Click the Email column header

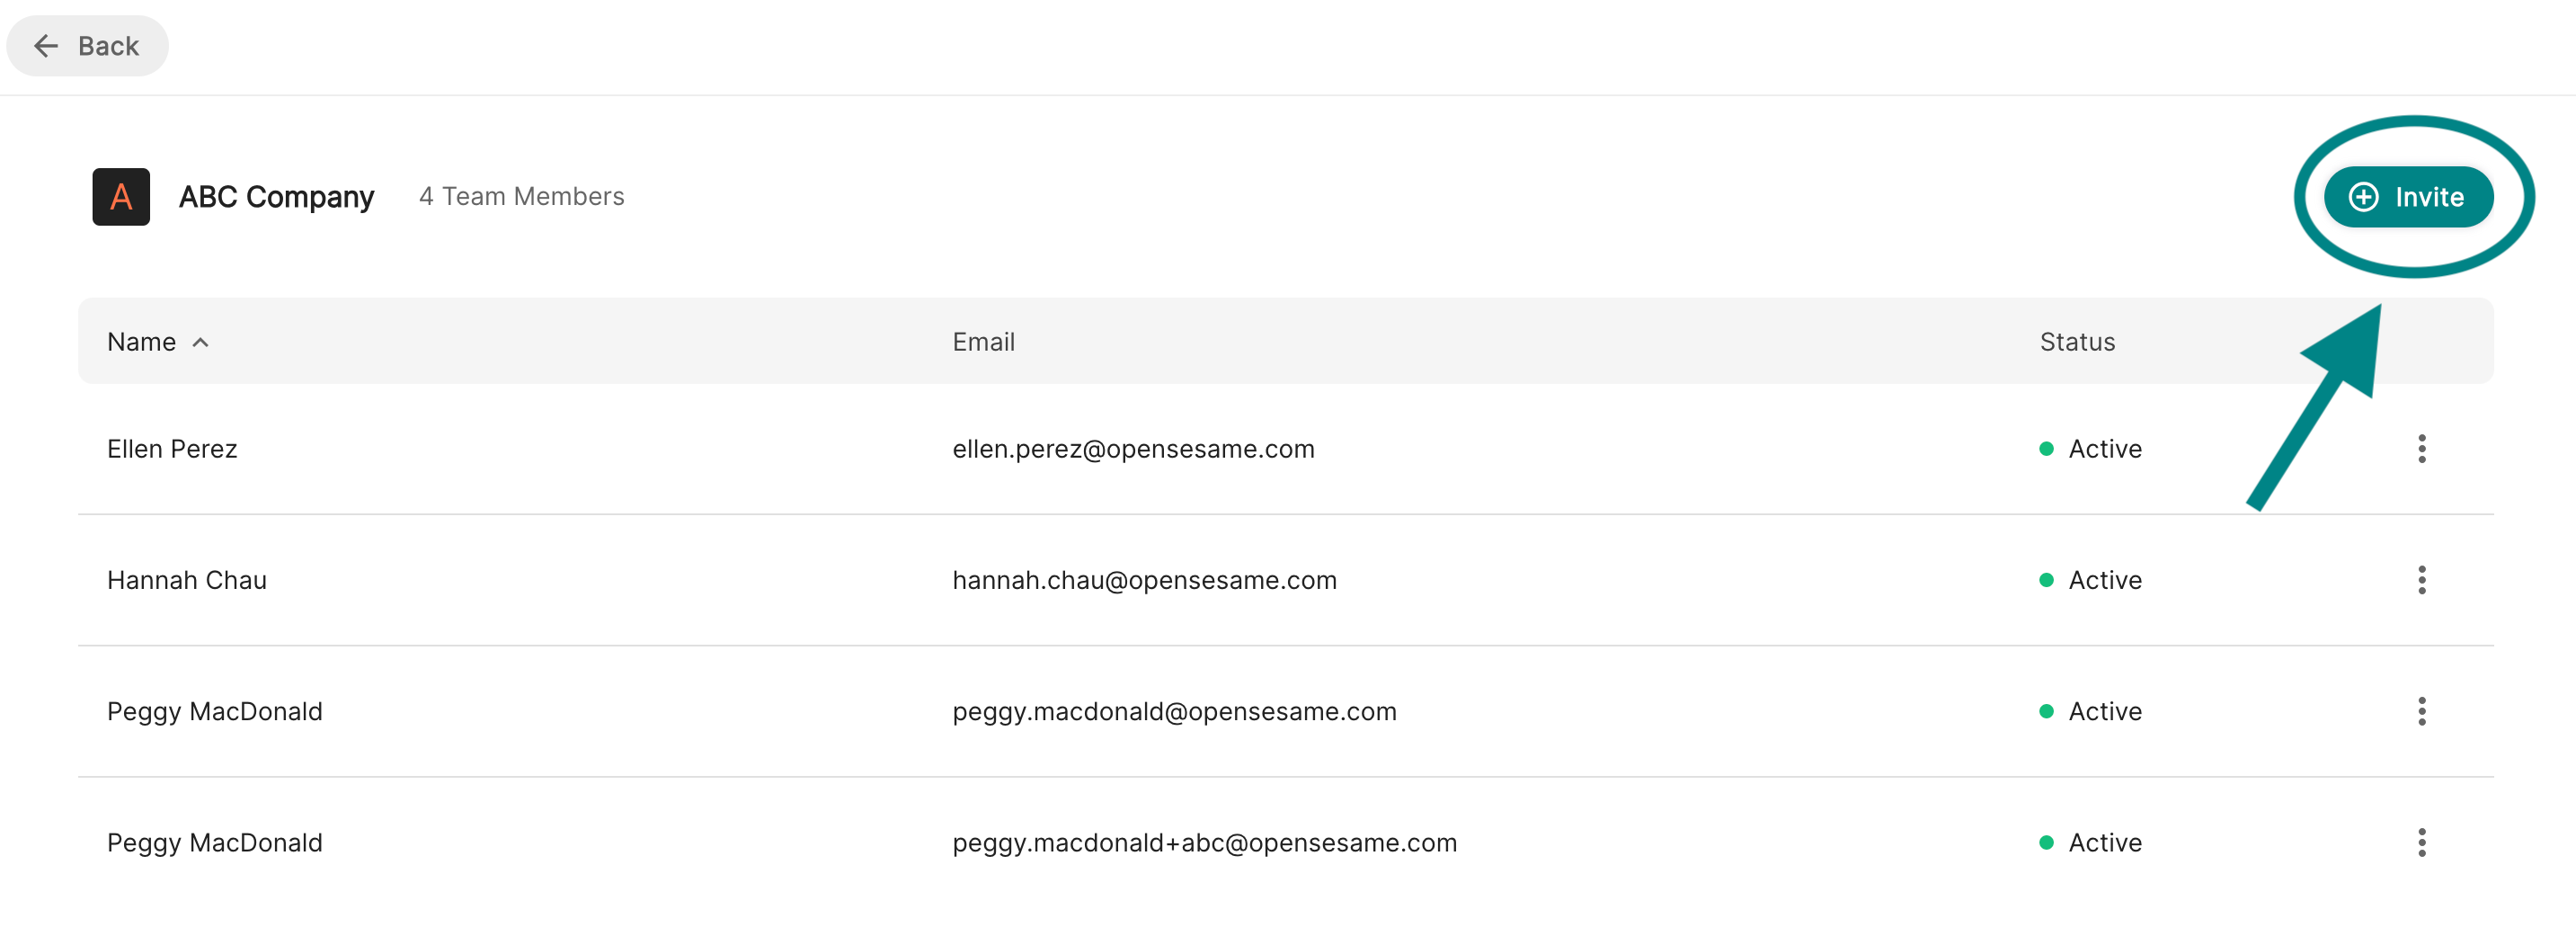983,342
